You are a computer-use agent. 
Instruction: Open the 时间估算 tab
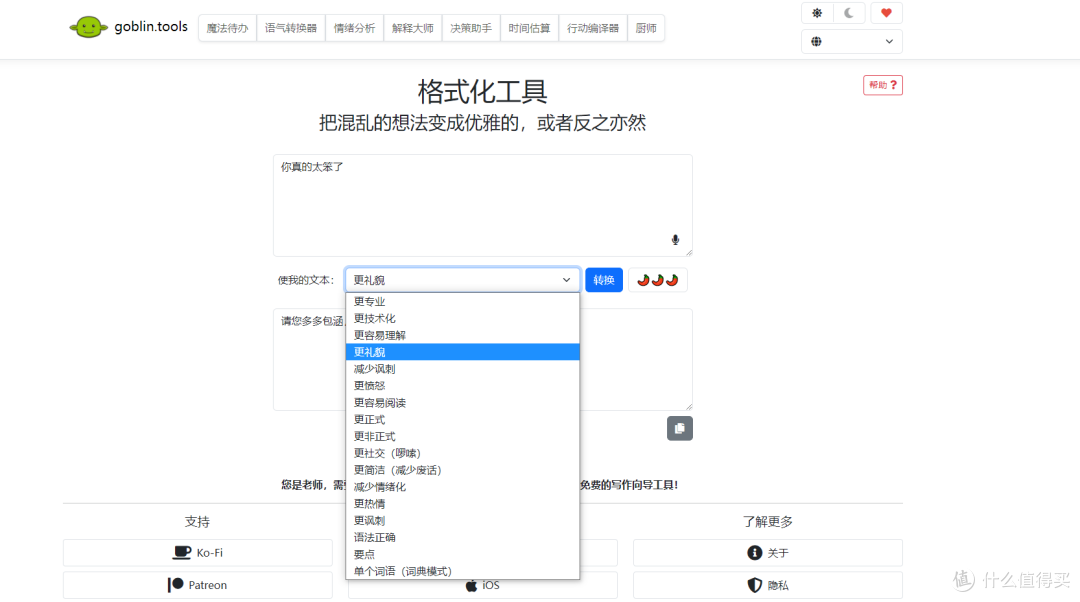pos(530,28)
